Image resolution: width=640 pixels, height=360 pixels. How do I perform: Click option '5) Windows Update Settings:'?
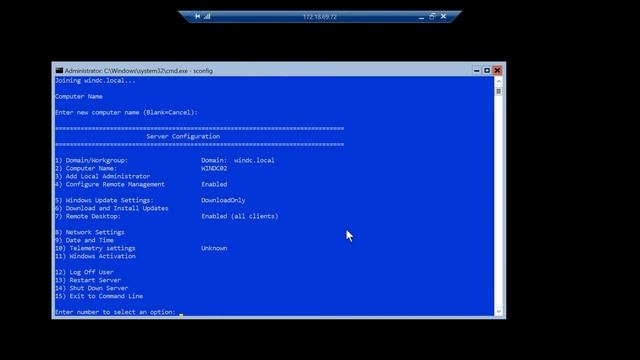pos(104,200)
